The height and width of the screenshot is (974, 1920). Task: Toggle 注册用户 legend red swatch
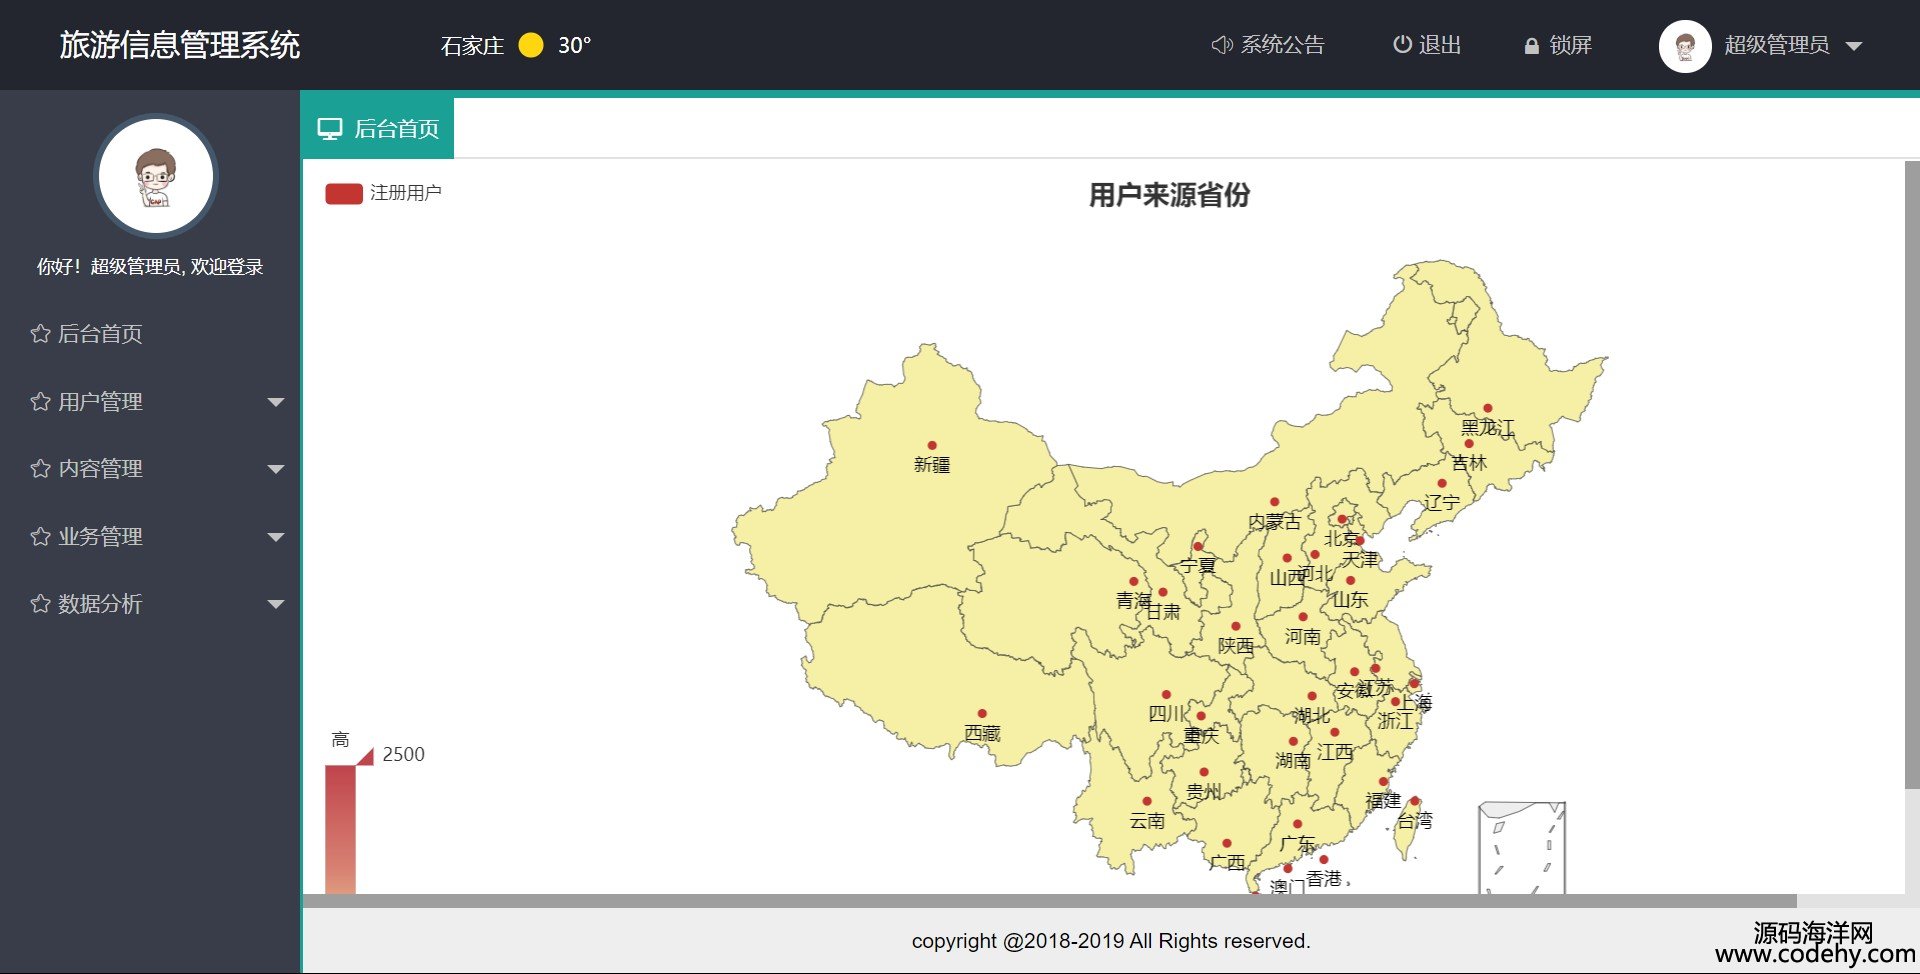click(x=344, y=193)
